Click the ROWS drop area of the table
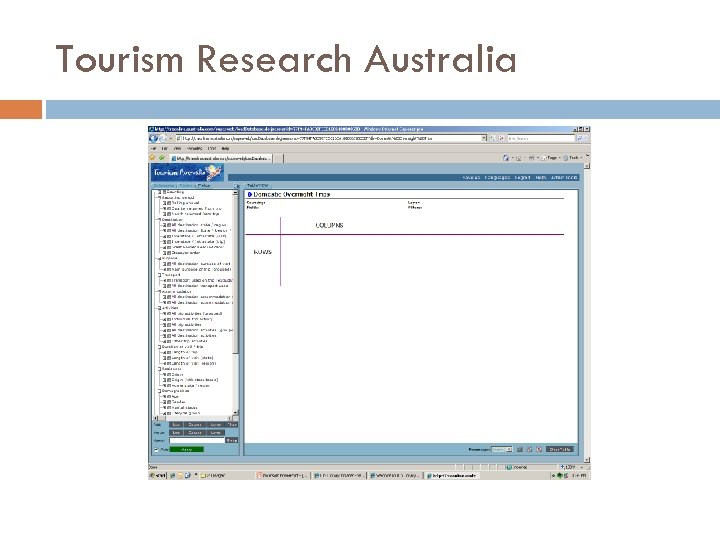Image resolution: width=720 pixels, height=540 pixels. [263, 252]
